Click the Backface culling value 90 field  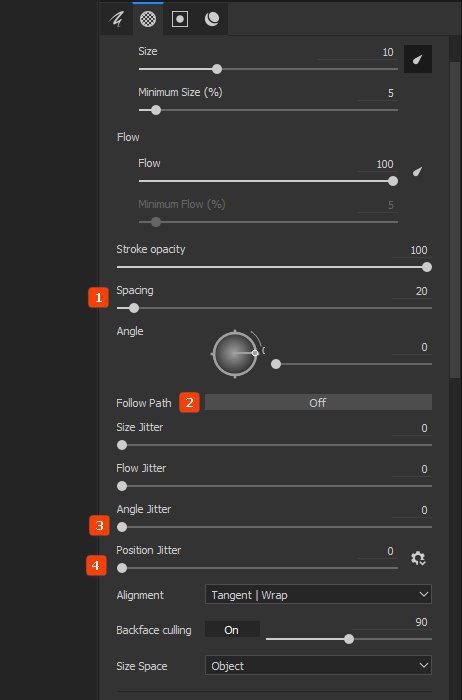(392, 622)
